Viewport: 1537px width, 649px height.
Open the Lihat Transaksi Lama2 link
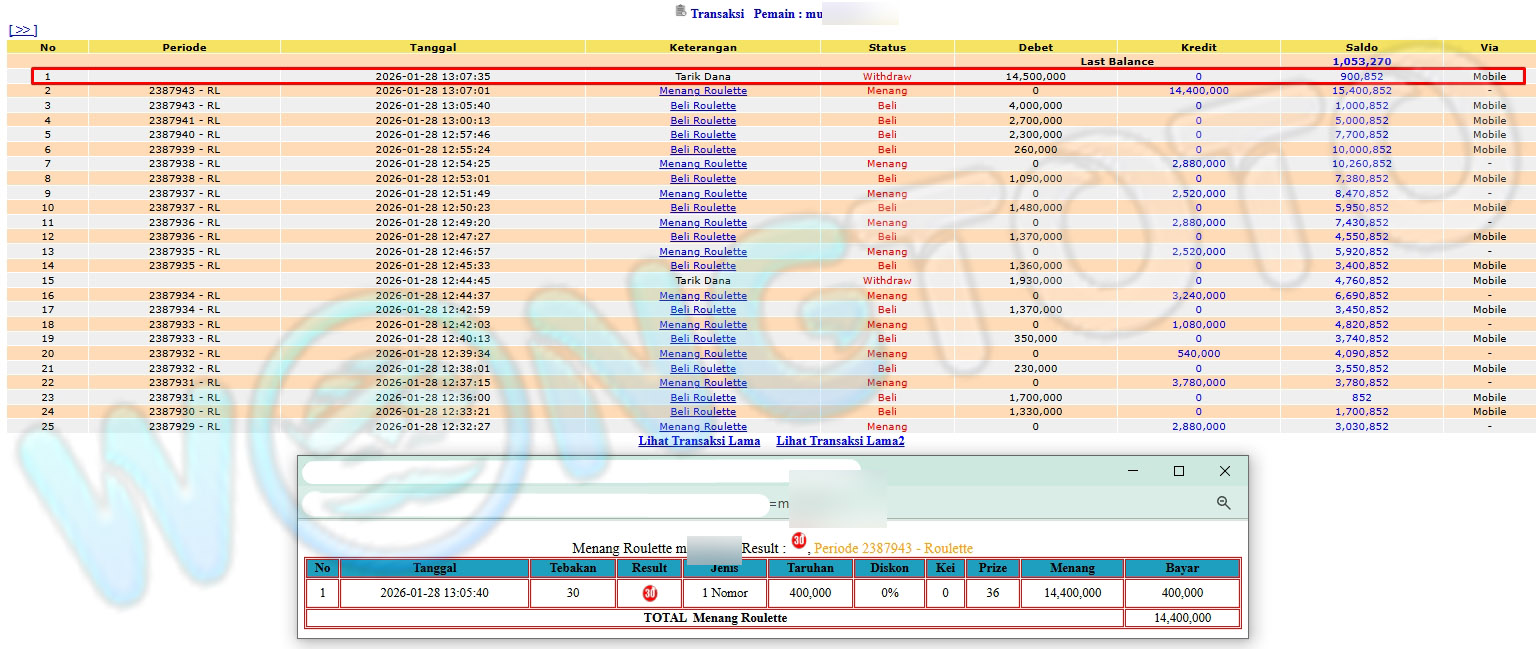(x=840, y=441)
